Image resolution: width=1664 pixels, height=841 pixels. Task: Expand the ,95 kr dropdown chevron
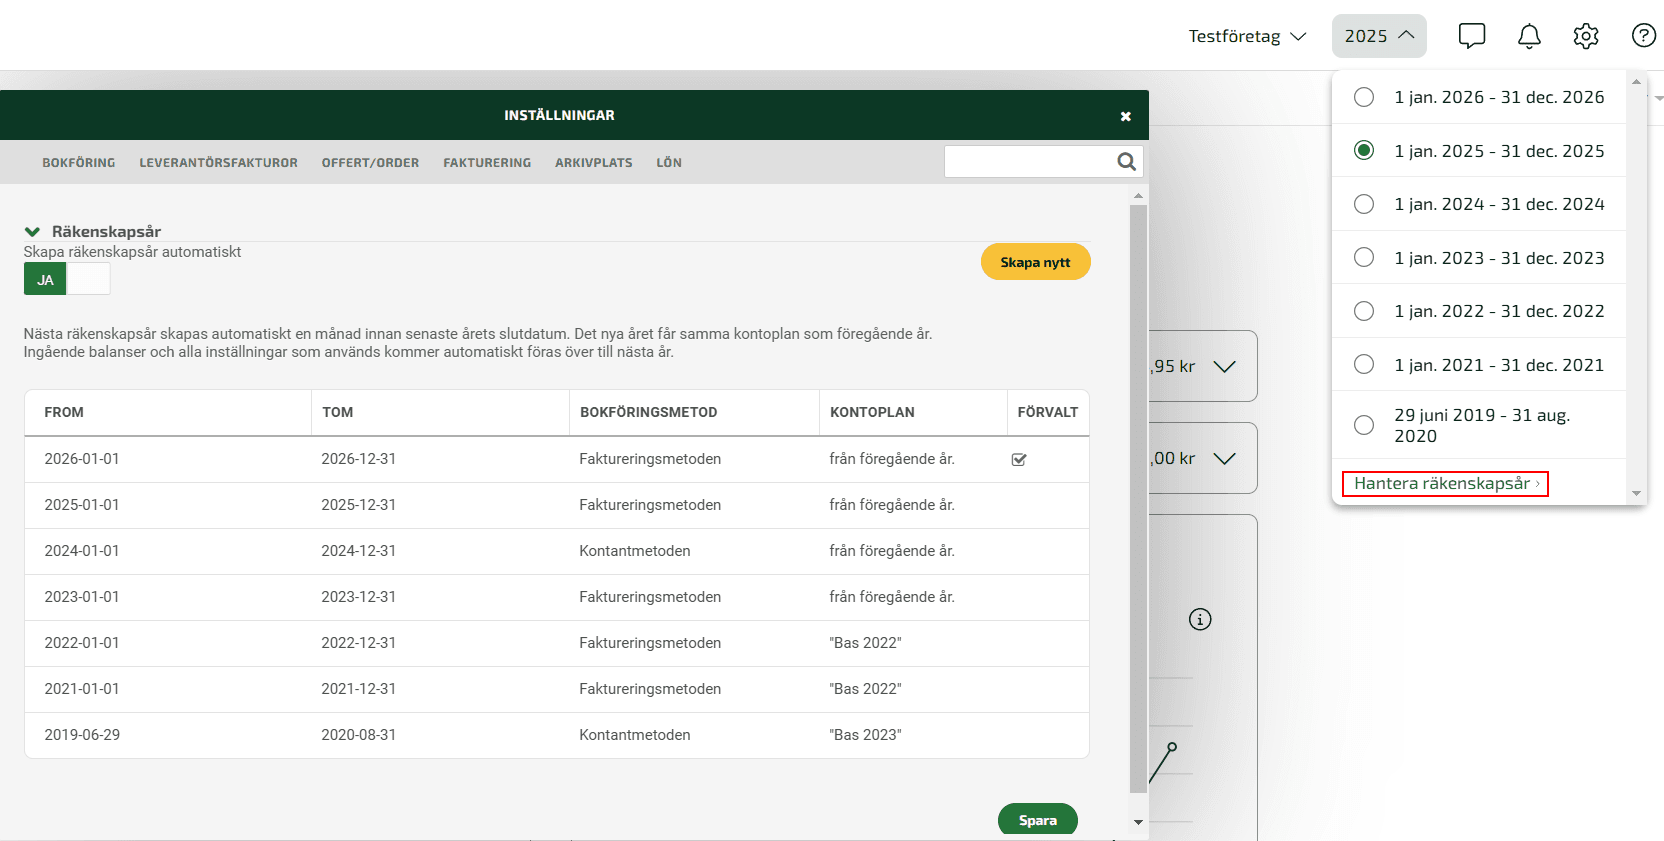click(x=1224, y=367)
